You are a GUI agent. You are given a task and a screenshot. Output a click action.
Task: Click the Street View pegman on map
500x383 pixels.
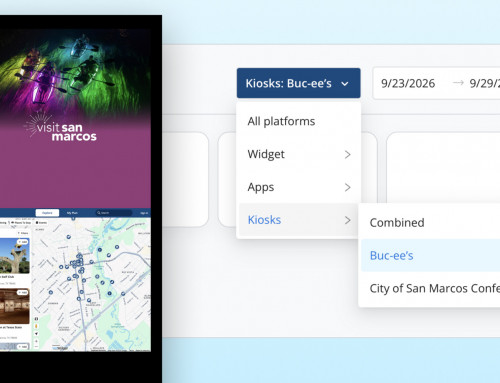coord(36,326)
